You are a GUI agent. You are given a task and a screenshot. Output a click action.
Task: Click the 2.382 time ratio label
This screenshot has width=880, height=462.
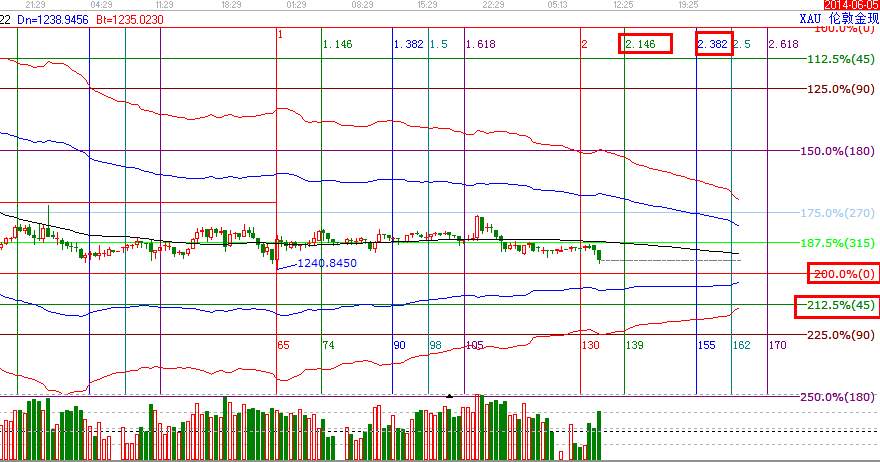[x=712, y=44]
